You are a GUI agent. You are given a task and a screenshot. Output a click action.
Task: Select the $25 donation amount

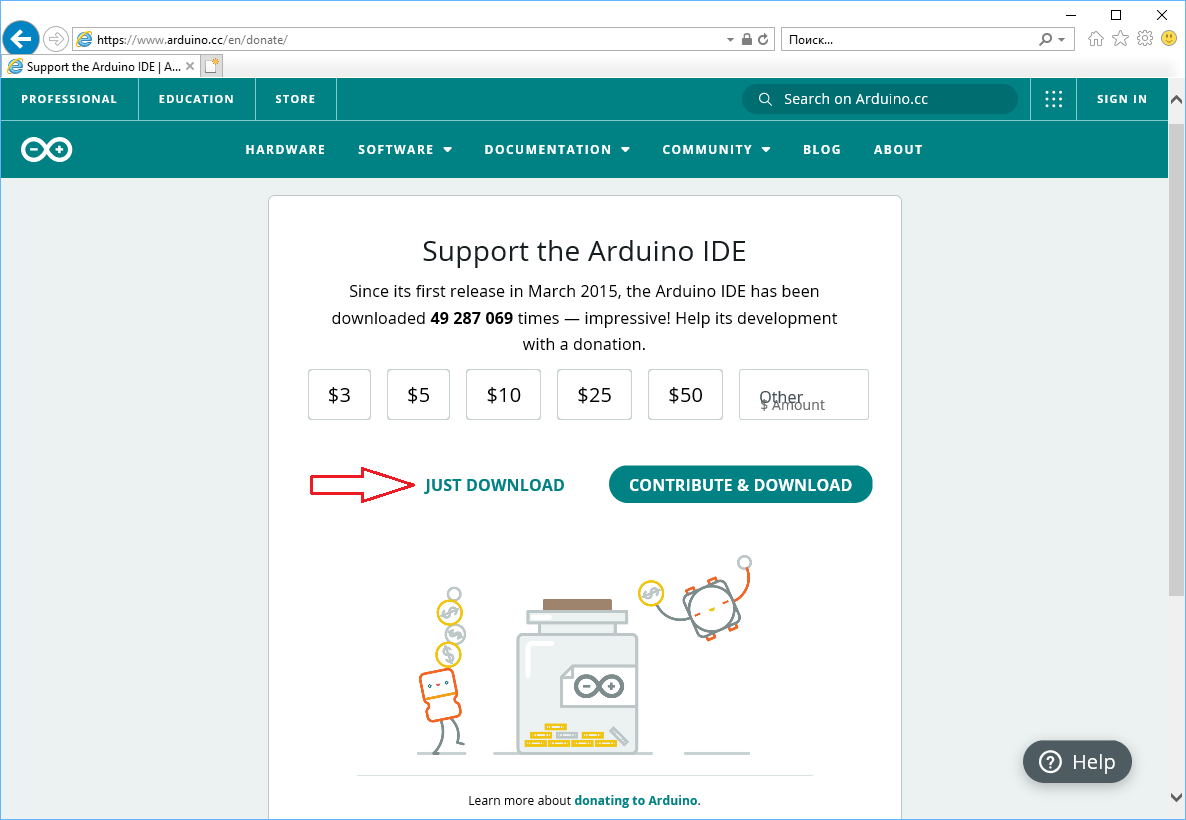(x=595, y=394)
